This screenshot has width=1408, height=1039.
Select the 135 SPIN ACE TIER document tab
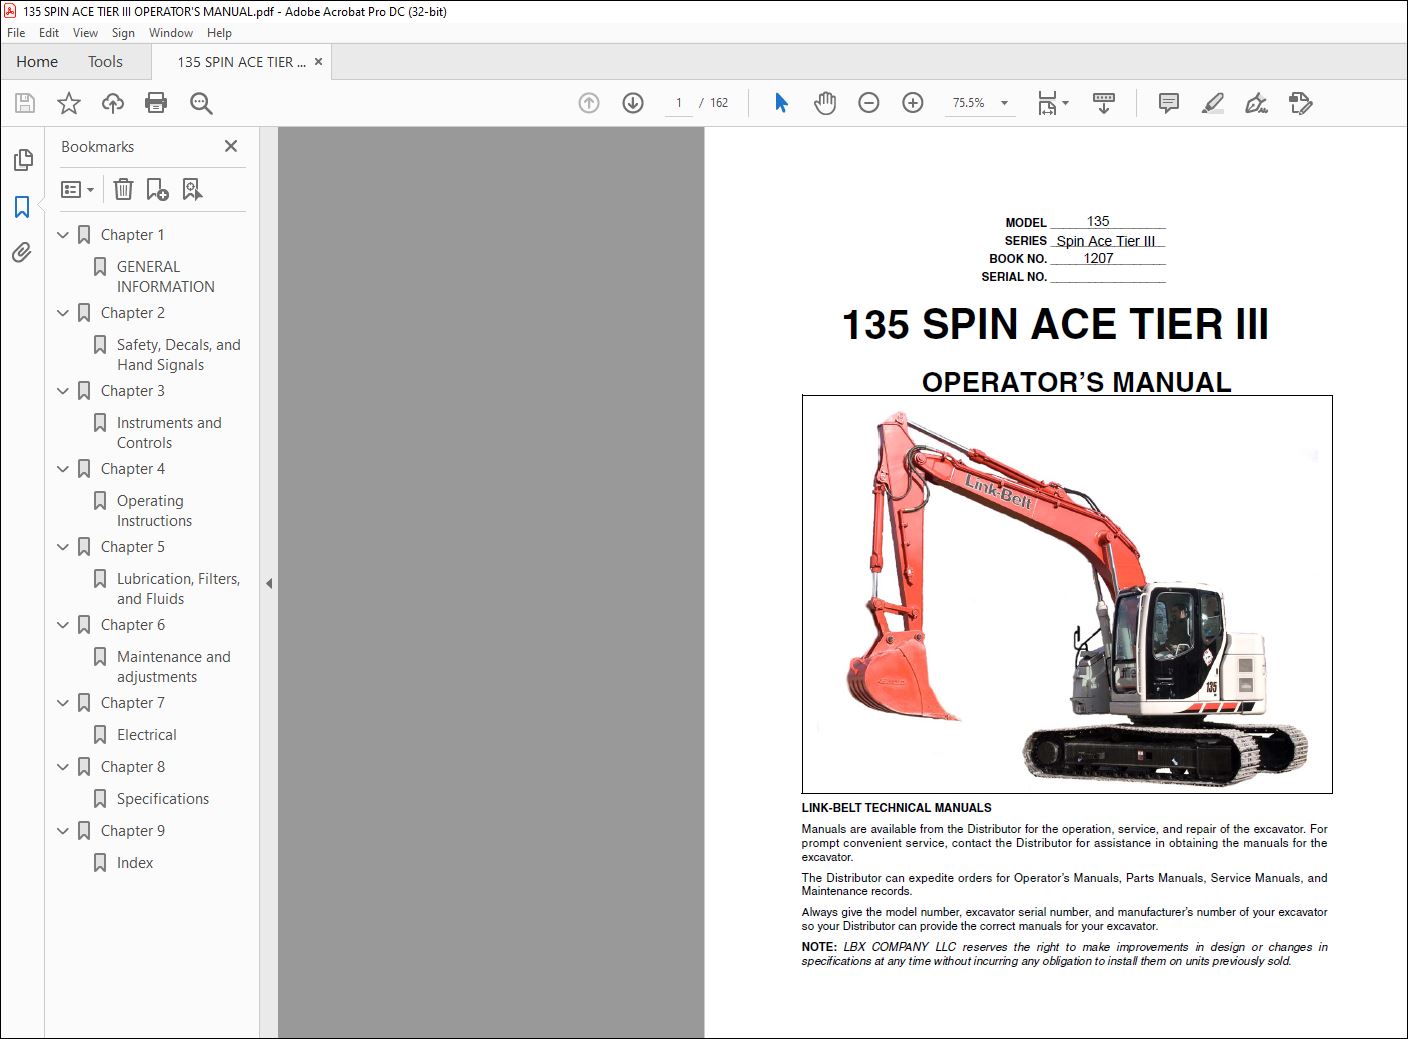(x=241, y=62)
